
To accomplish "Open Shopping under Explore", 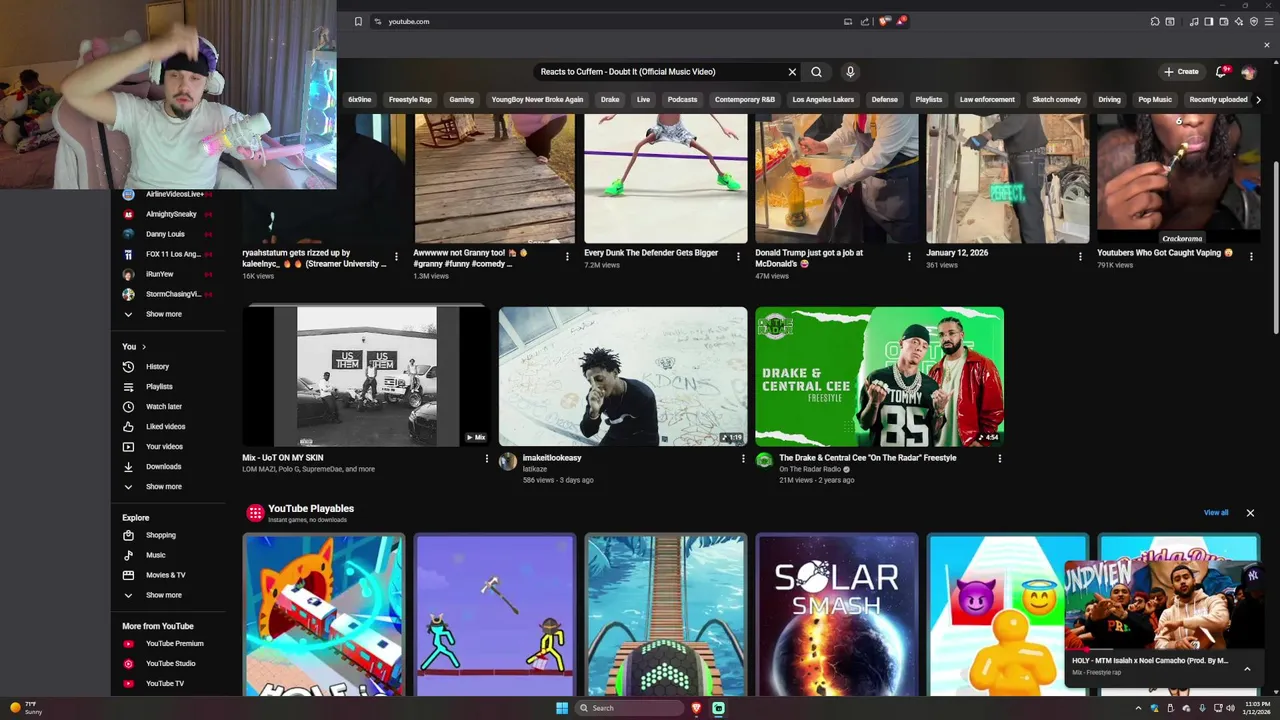I will [160, 535].
